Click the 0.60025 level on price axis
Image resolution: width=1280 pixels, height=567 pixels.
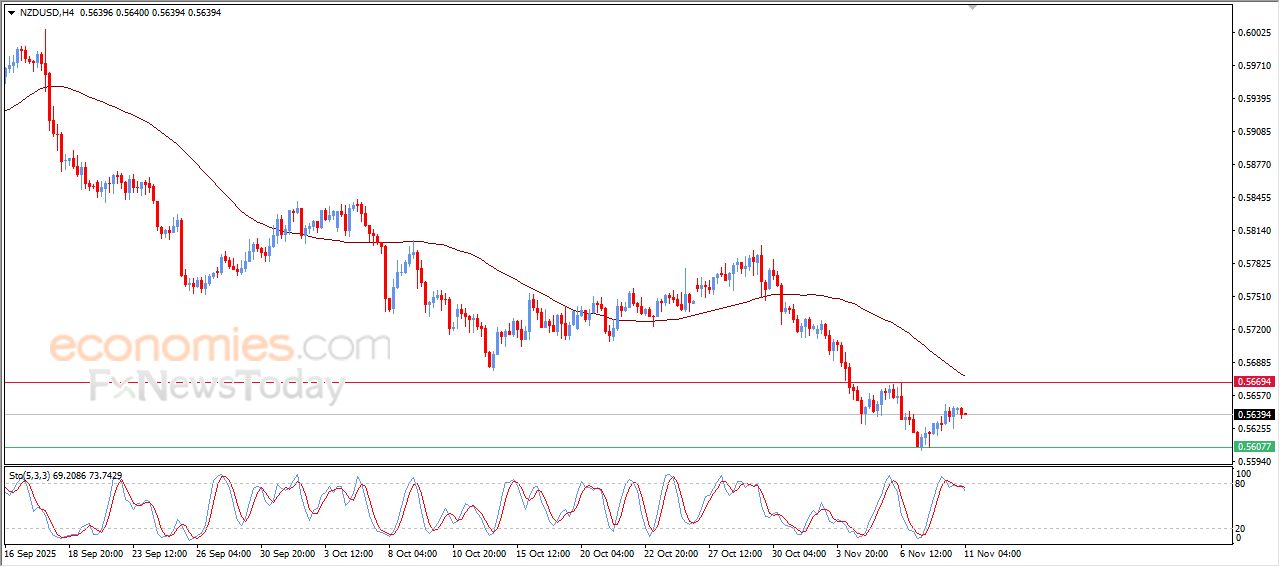coord(1254,33)
